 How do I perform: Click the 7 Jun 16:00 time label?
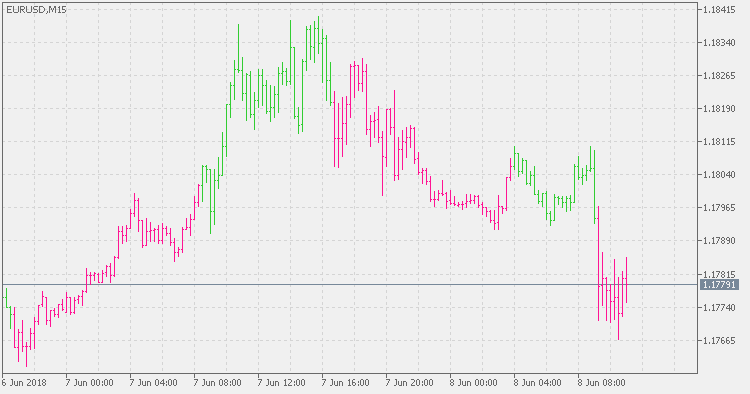346,383
